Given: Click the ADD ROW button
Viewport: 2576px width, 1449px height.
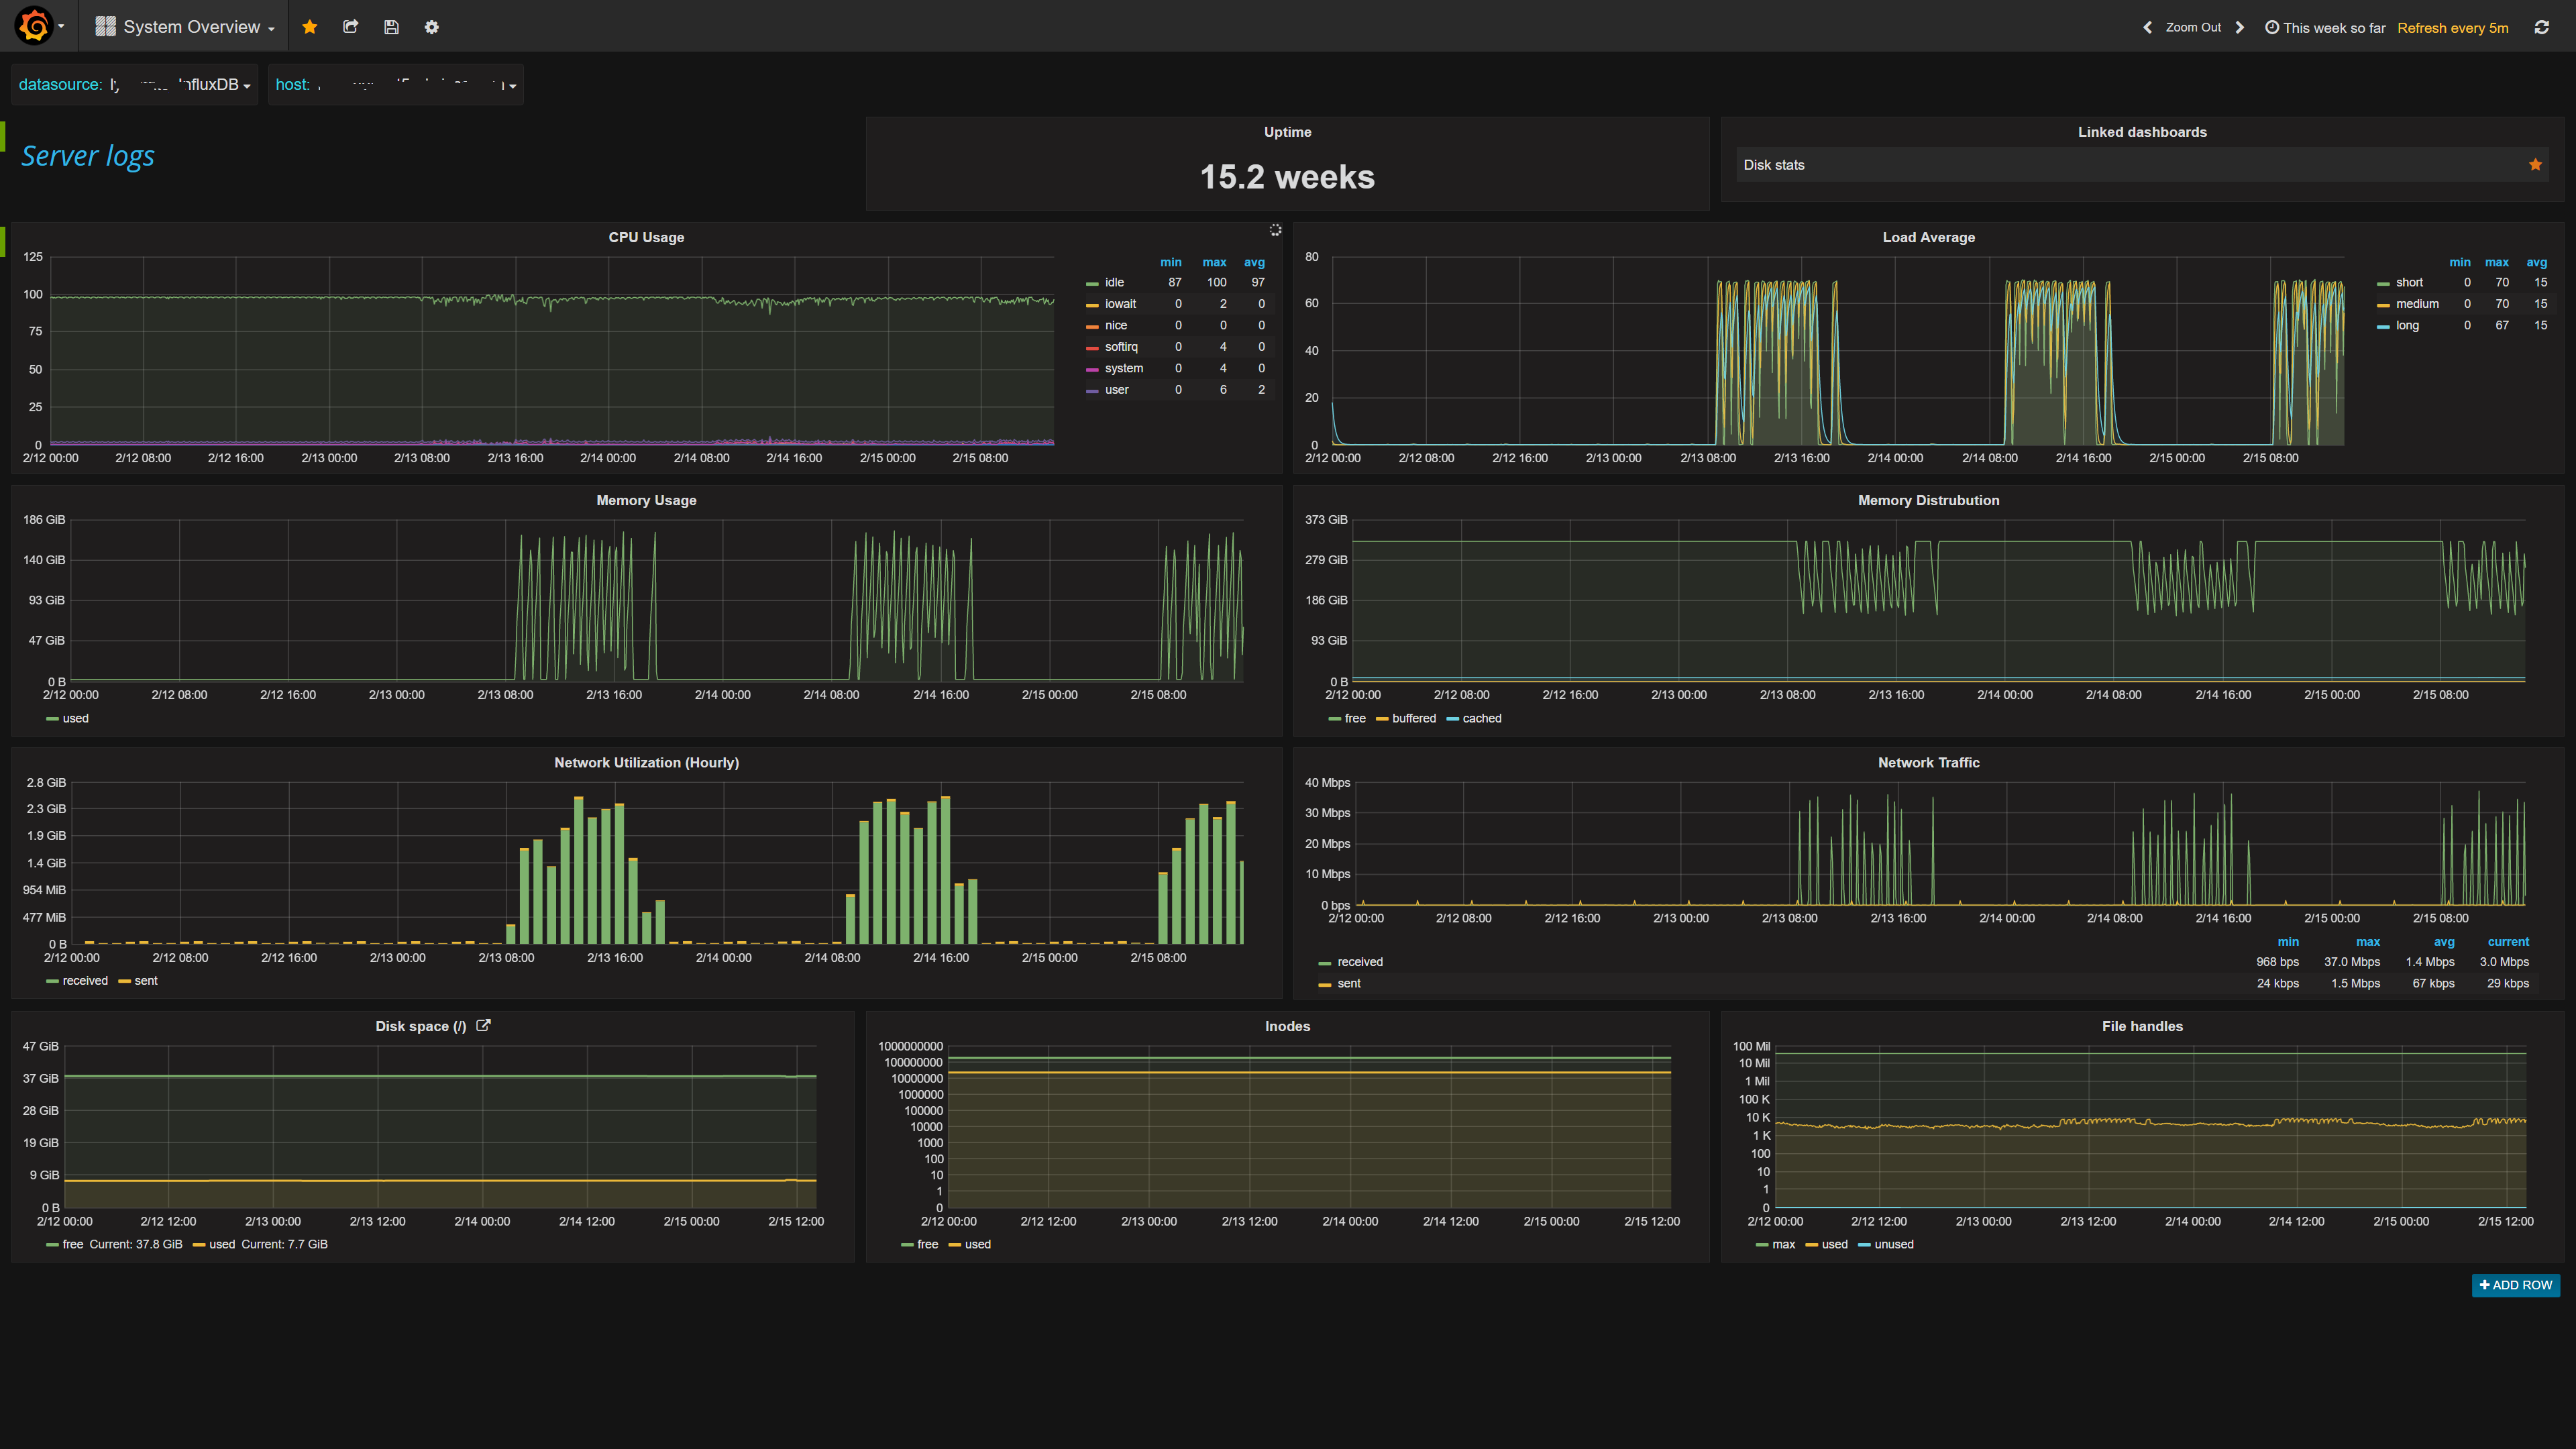Looking at the screenshot, I should (x=2515, y=1284).
